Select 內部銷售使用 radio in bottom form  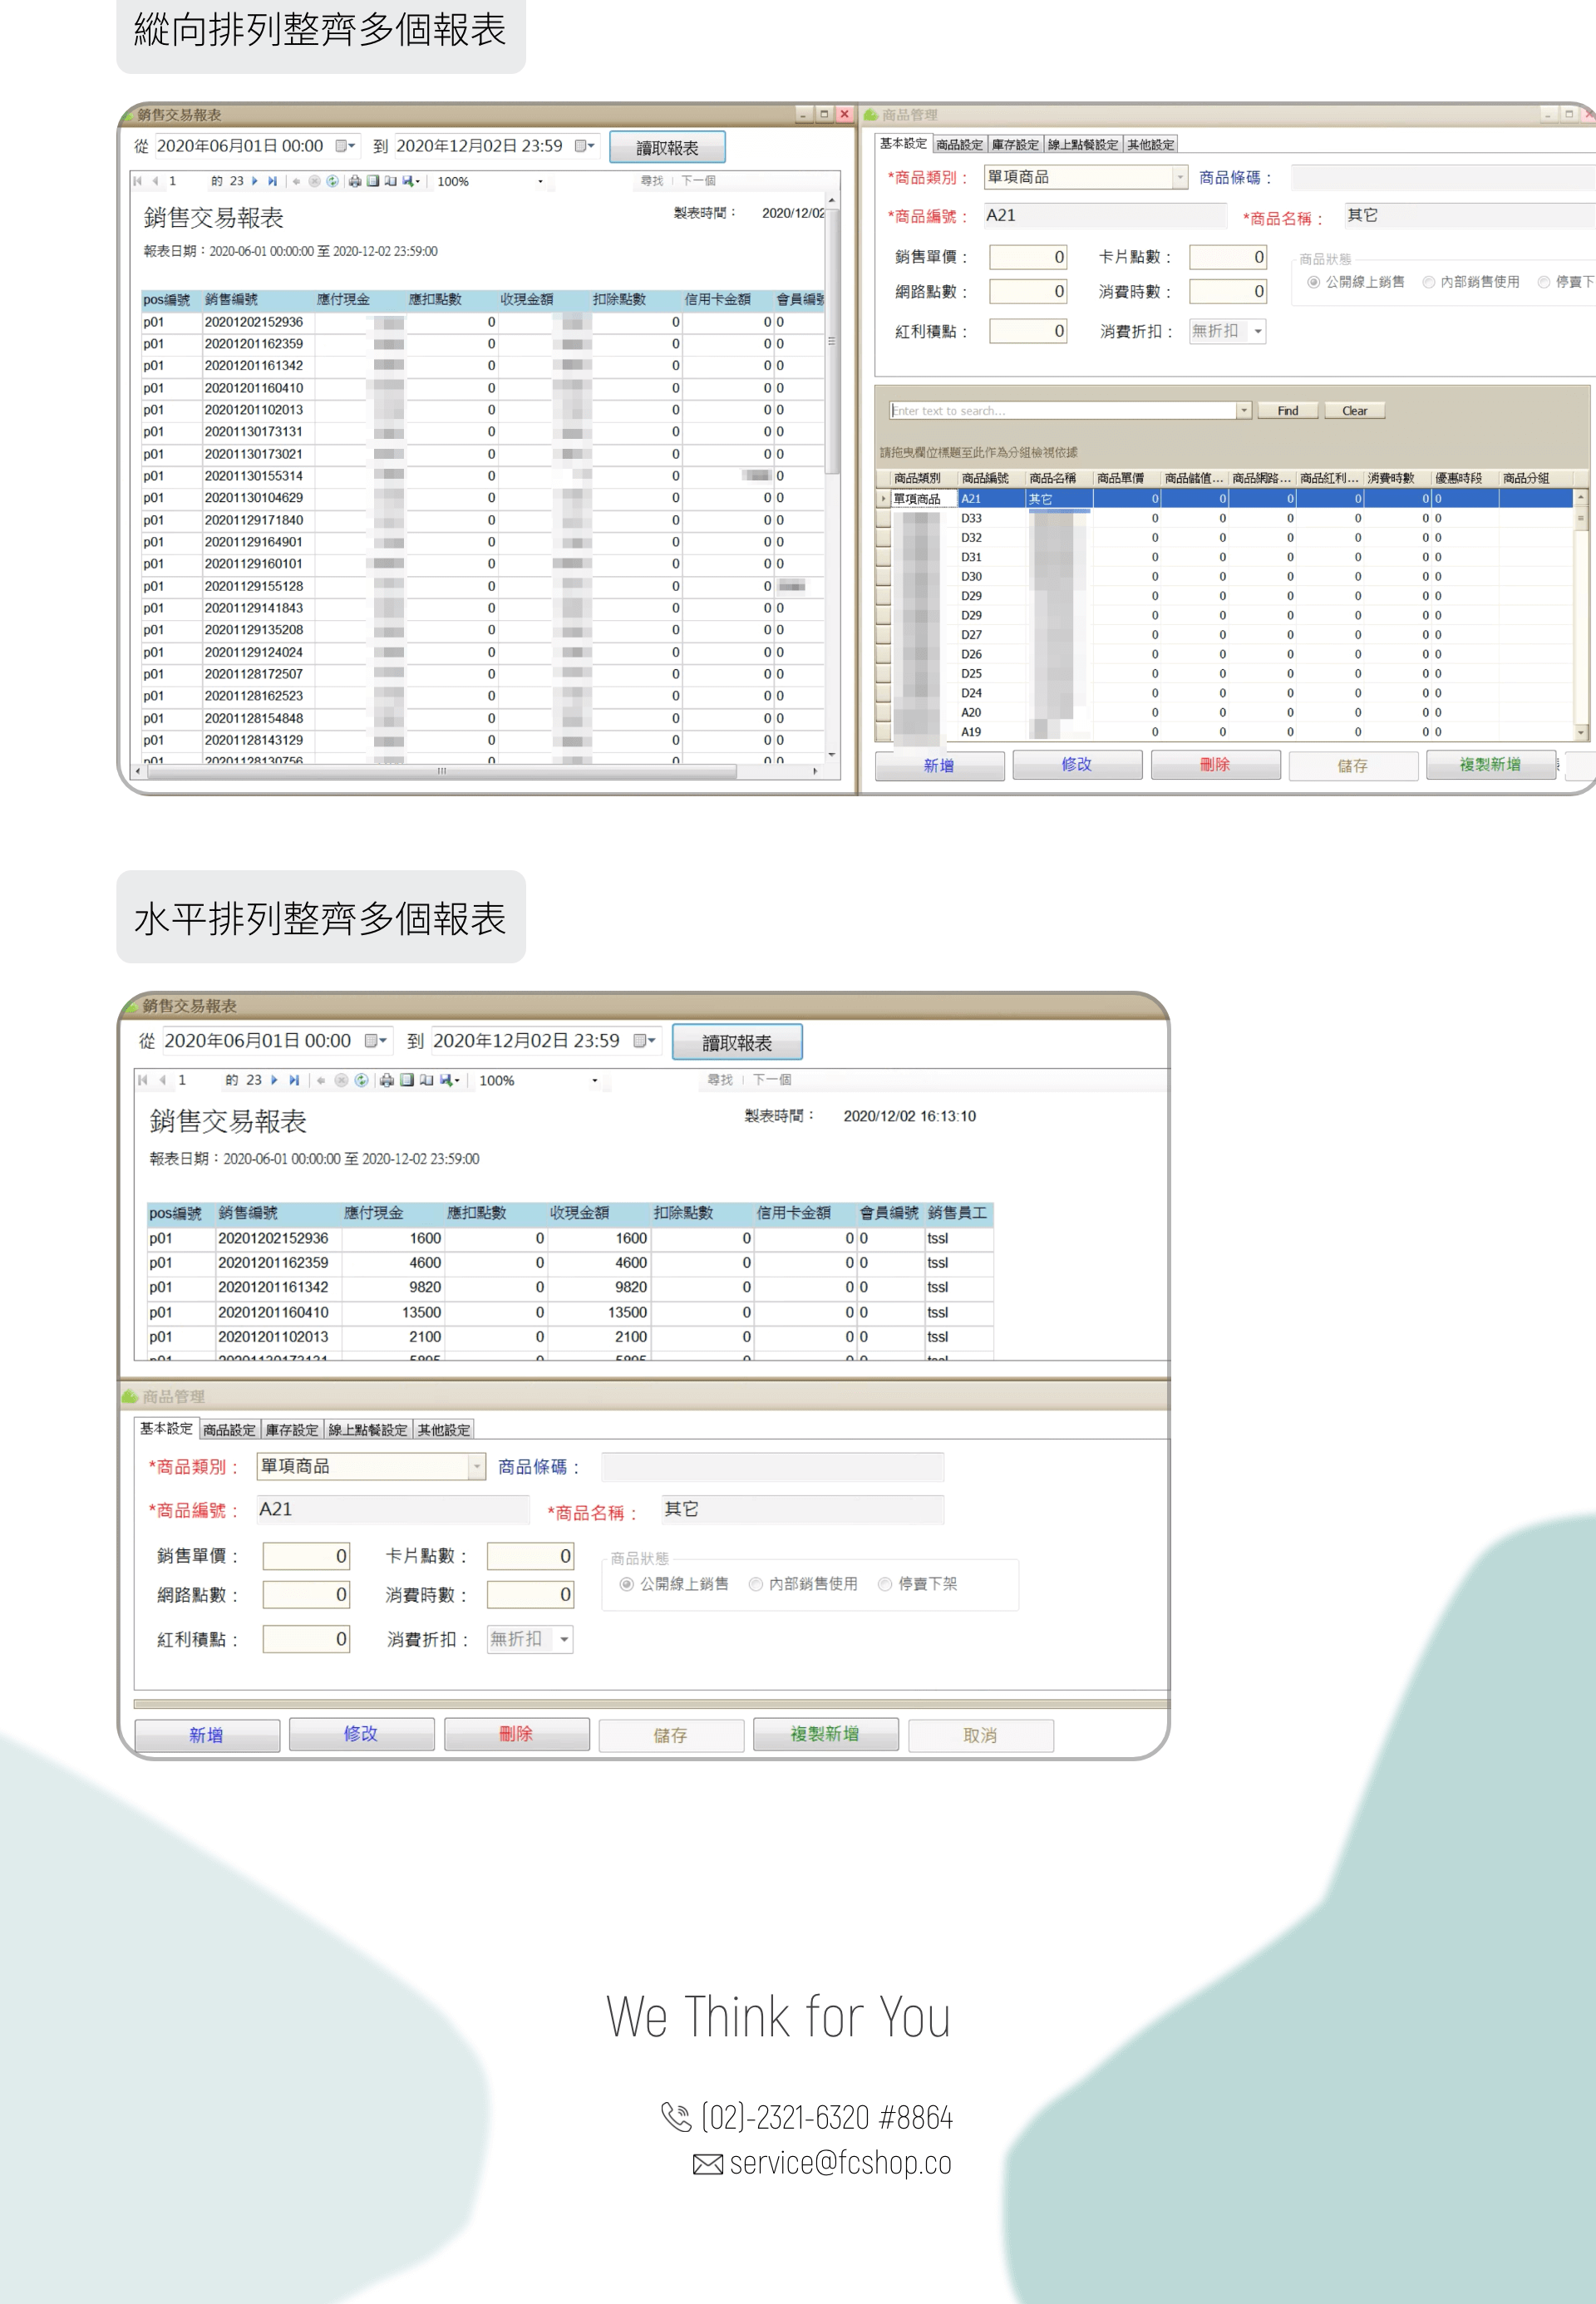pyautogui.click(x=756, y=1583)
